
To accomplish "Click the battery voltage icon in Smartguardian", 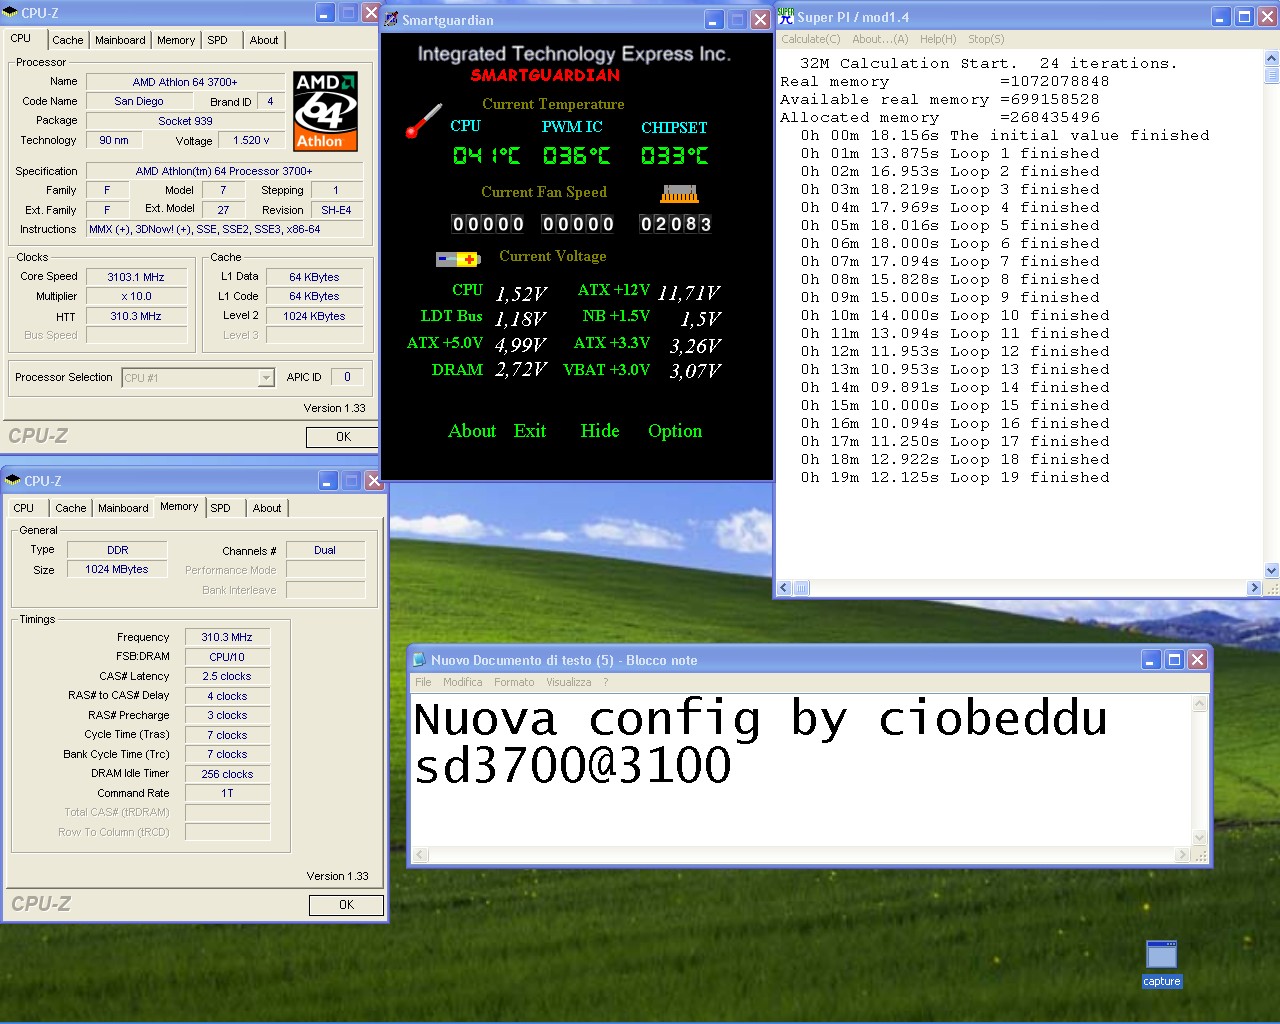I will (457, 259).
